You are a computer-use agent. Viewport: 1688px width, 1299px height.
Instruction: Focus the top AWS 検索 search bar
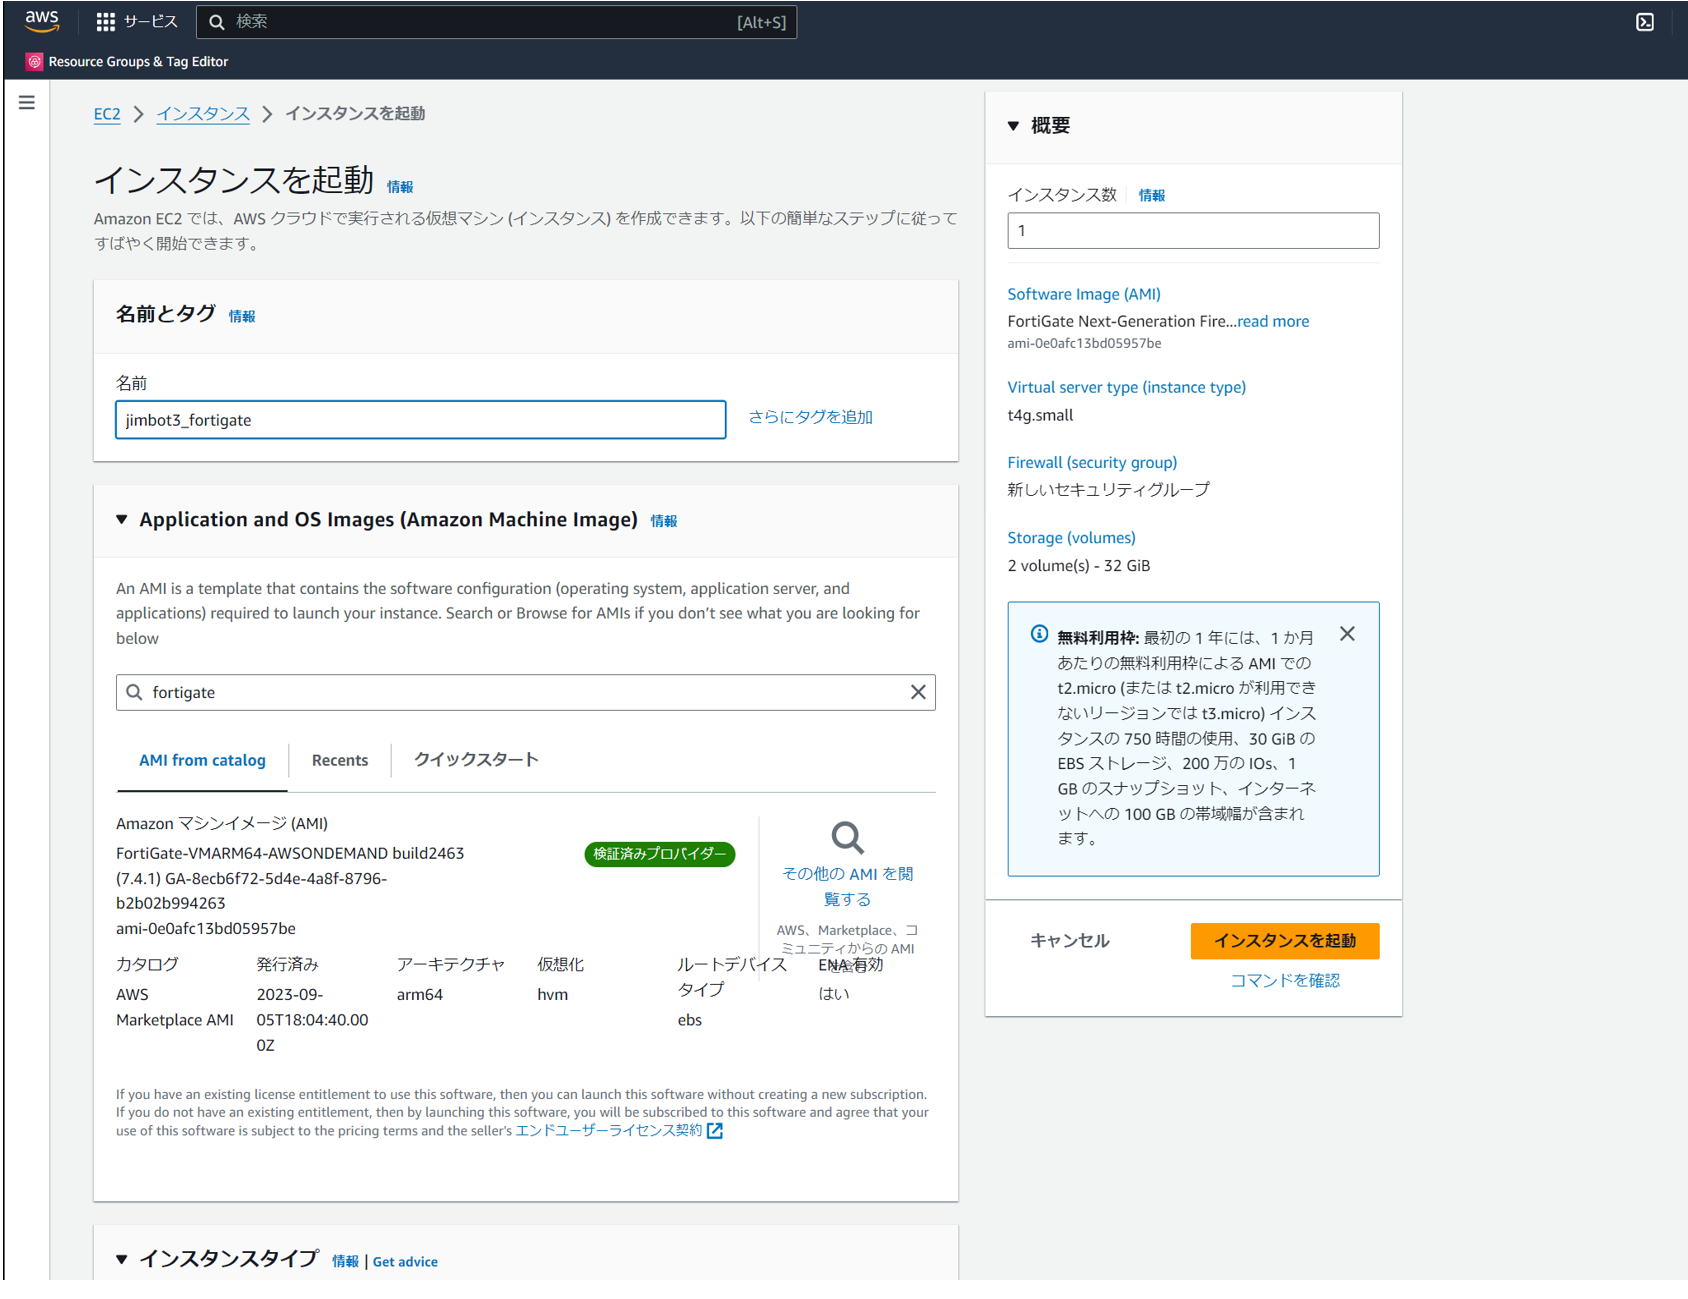(497, 22)
